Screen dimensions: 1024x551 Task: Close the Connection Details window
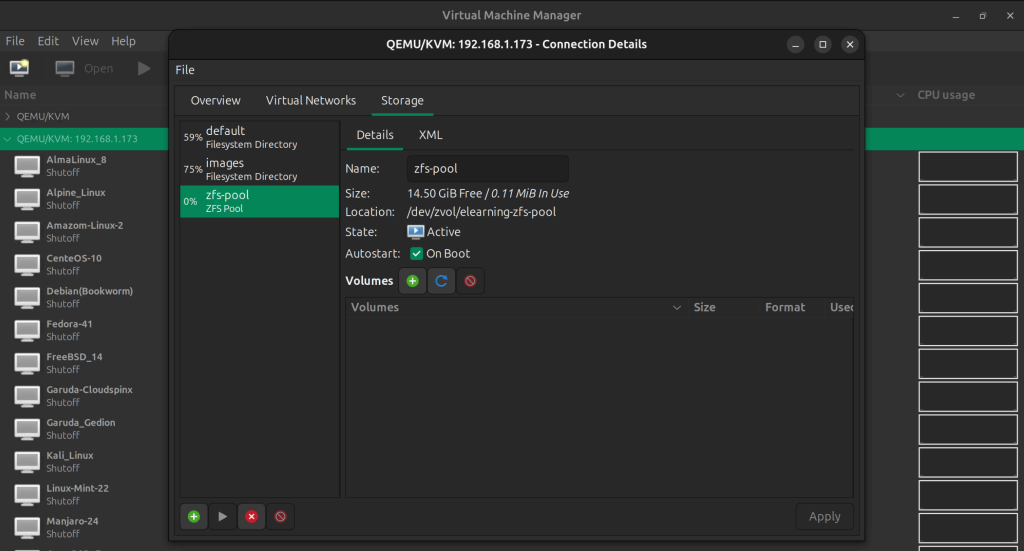[850, 44]
